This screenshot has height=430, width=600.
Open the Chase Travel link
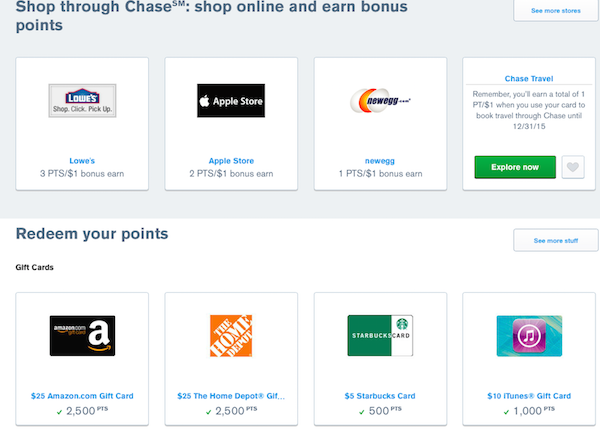click(529, 78)
